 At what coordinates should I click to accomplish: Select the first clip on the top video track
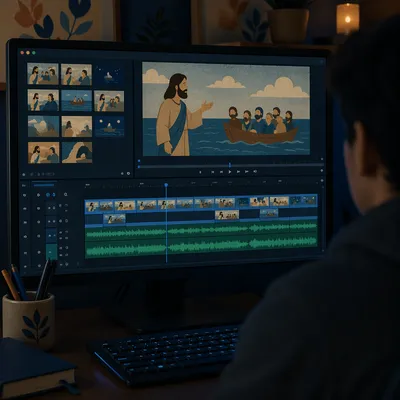click(x=92, y=206)
